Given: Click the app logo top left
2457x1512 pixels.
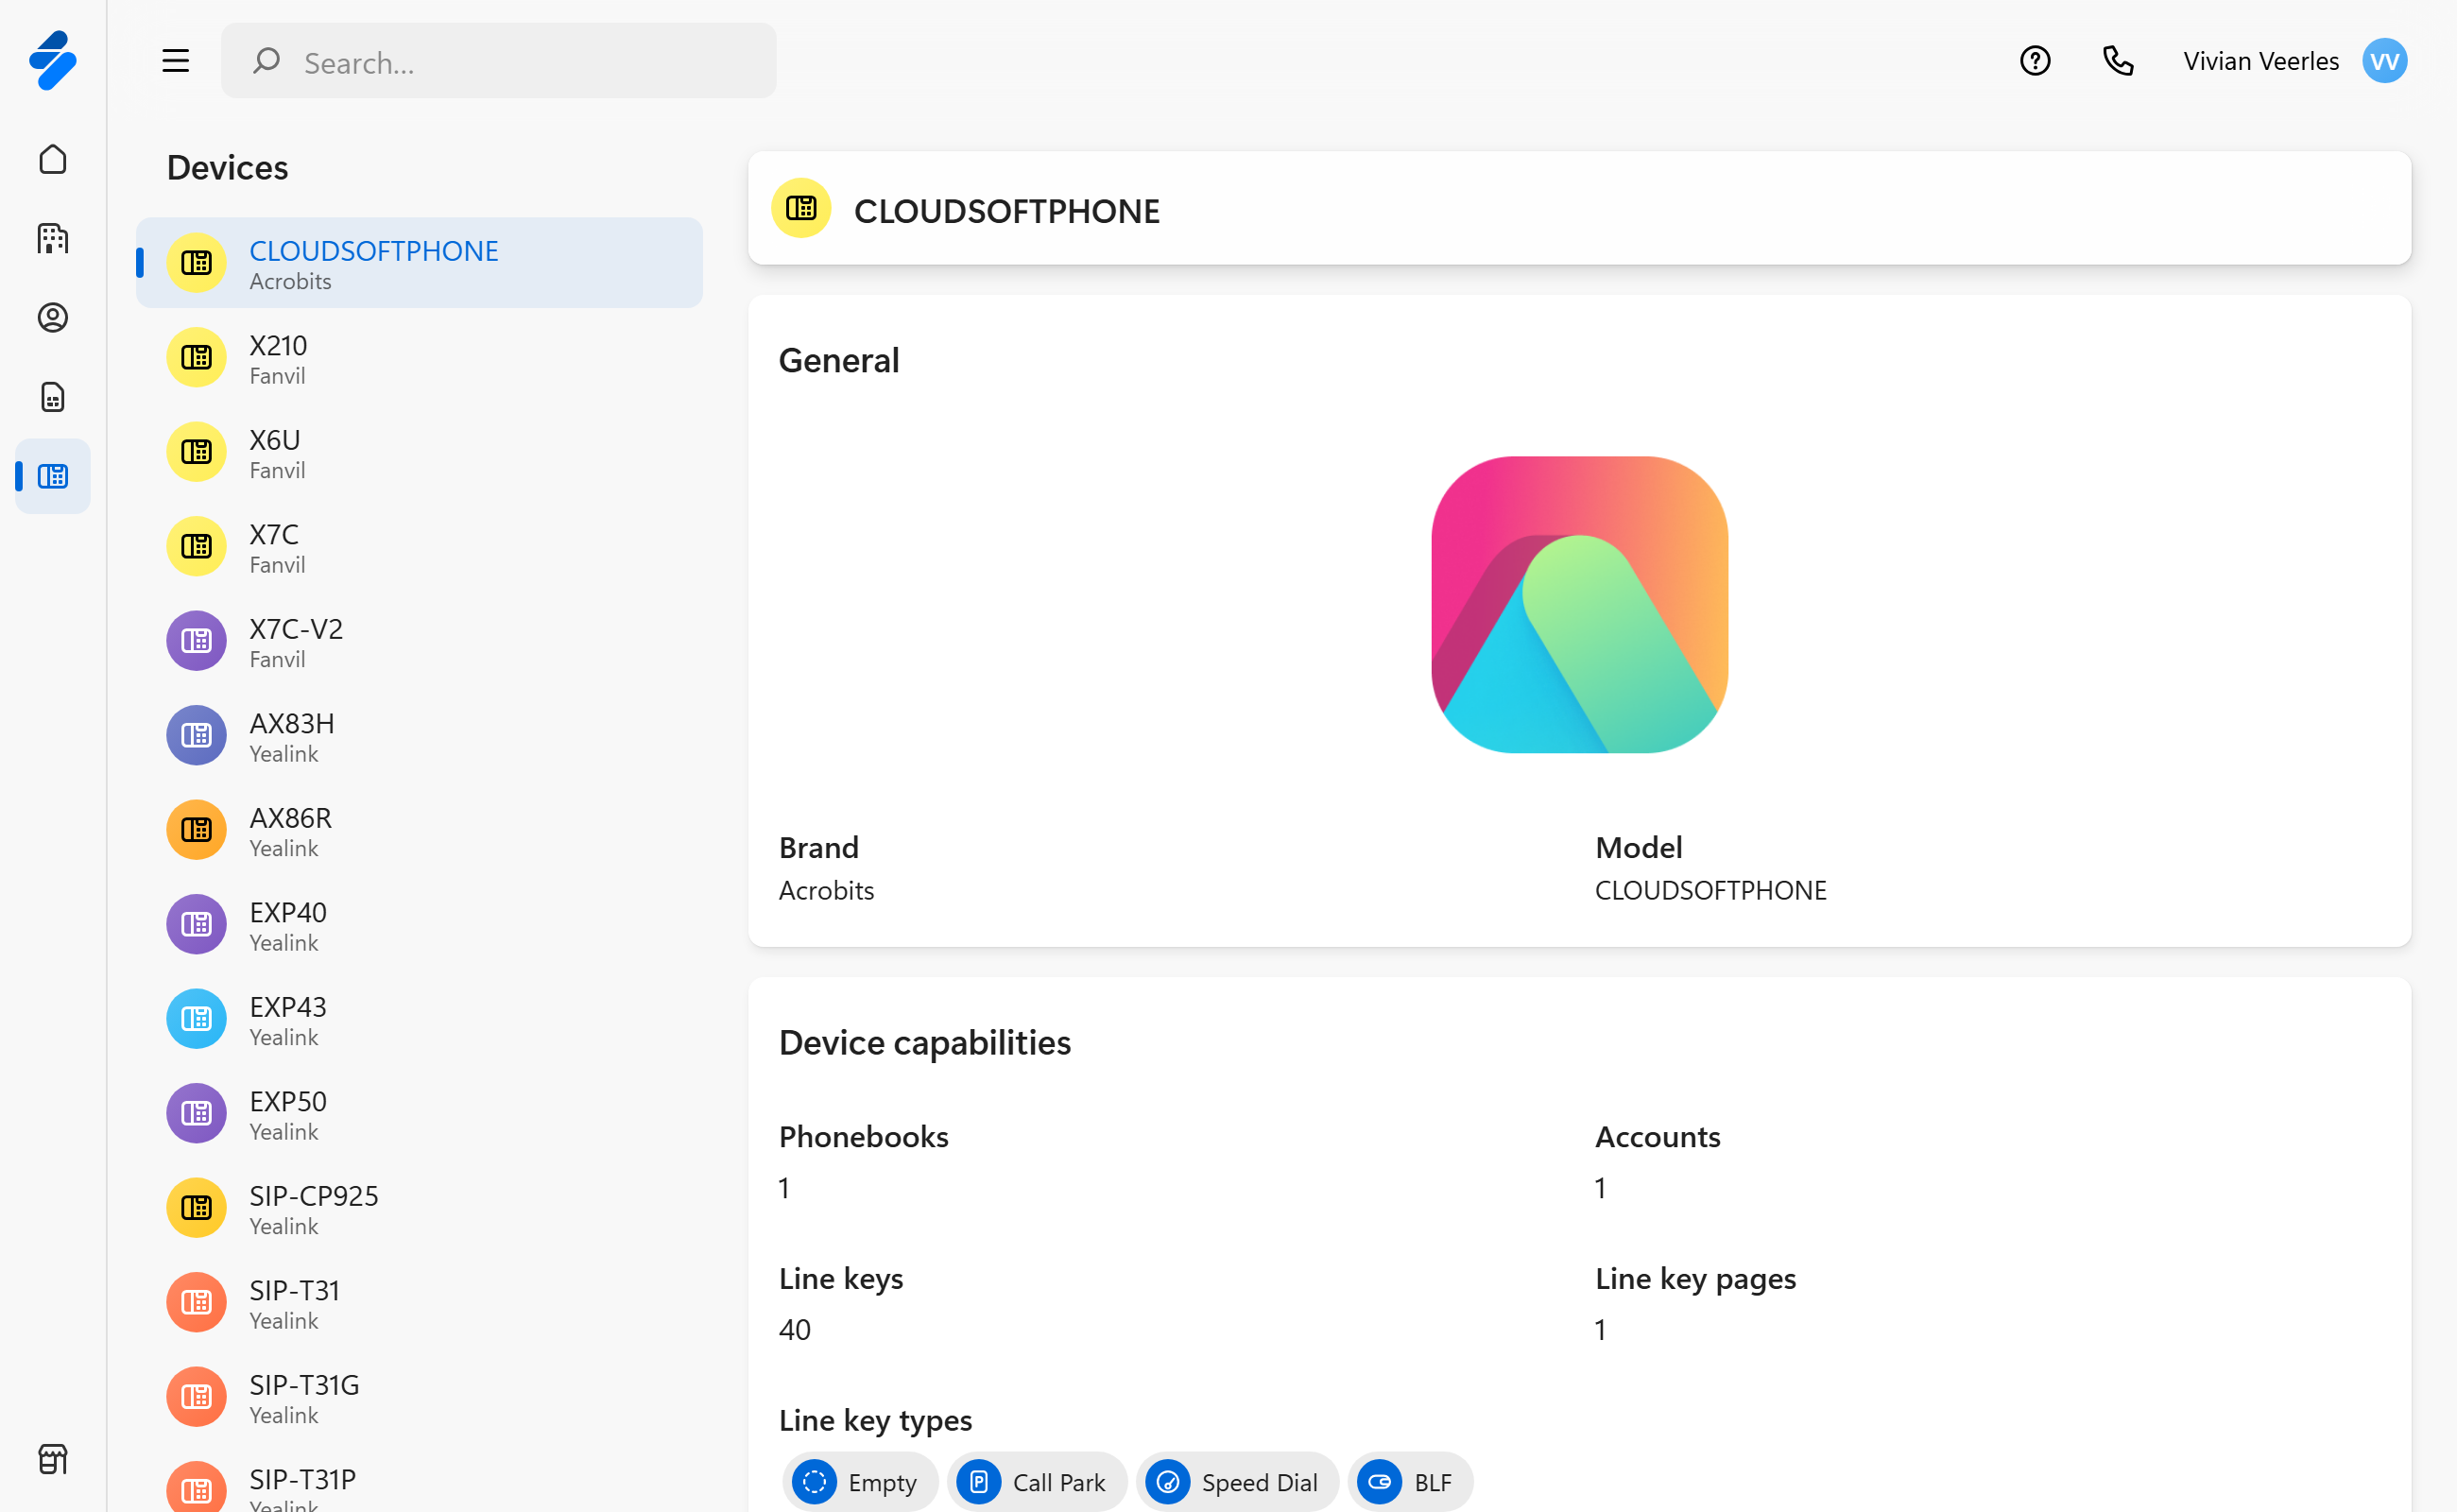Looking at the screenshot, I should pyautogui.click(x=53, y=60).
